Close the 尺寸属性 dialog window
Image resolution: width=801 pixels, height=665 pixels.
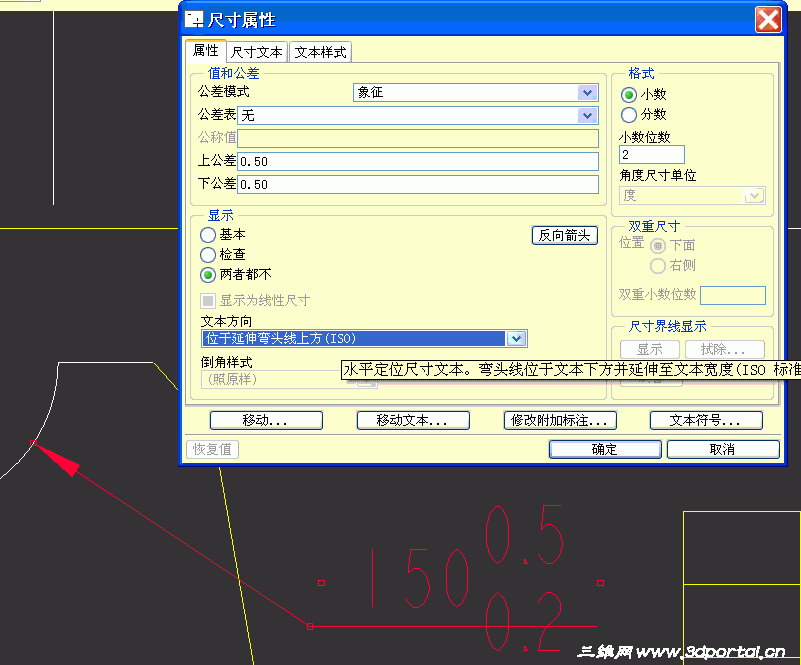(768, 20)
